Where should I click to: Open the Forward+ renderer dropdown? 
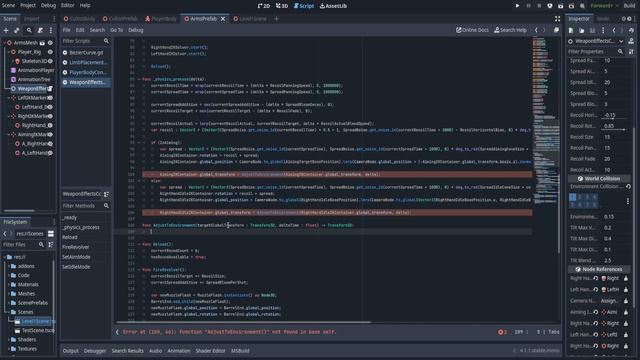click(604, 6)
